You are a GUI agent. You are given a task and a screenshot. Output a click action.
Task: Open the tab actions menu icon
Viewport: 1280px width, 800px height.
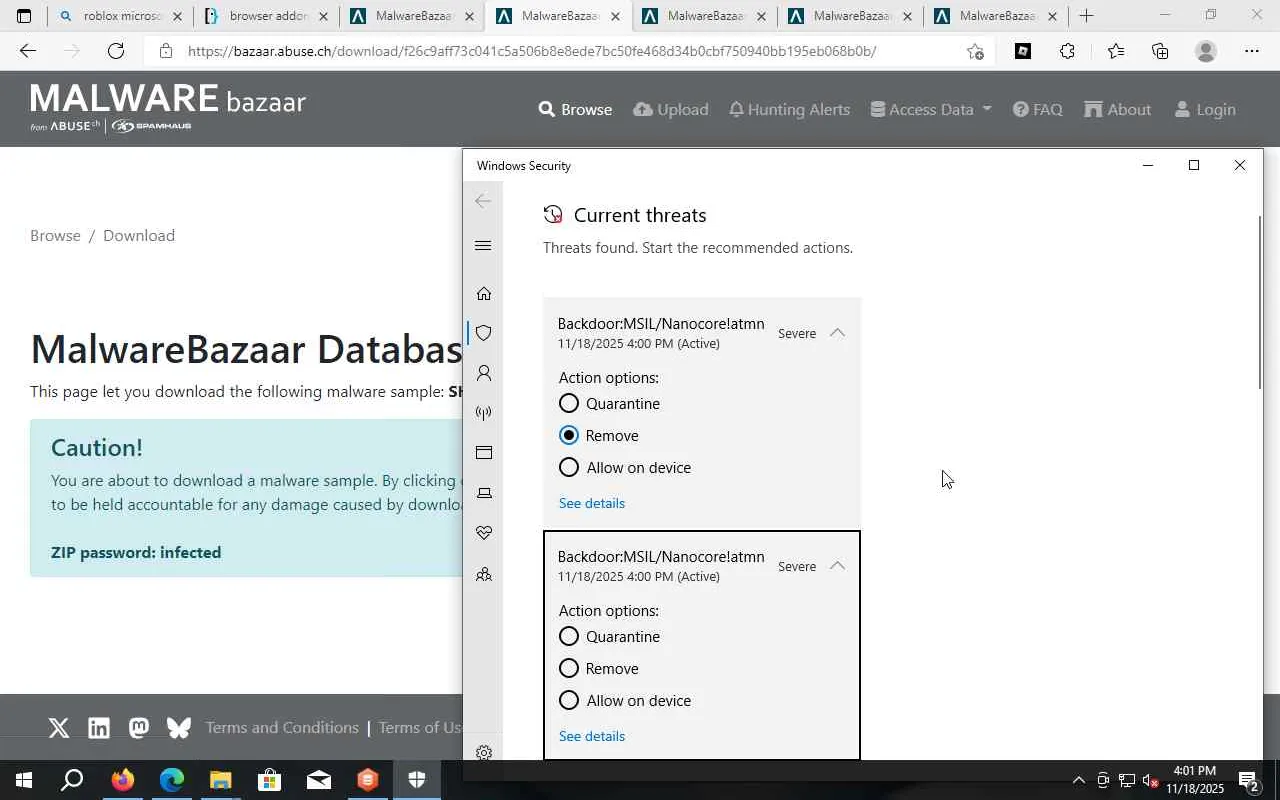[x=24, y=16]
